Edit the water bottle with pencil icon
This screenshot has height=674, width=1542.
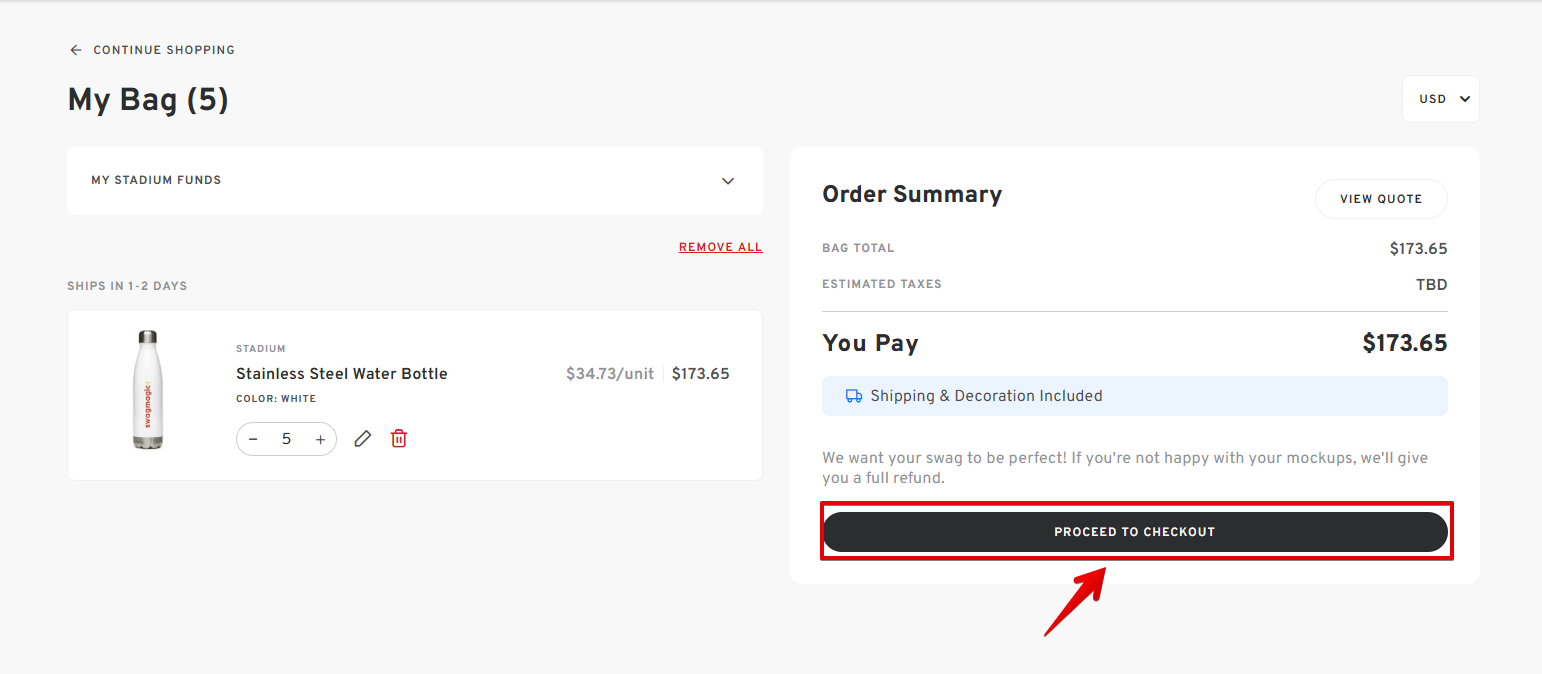tap(363, 438)
